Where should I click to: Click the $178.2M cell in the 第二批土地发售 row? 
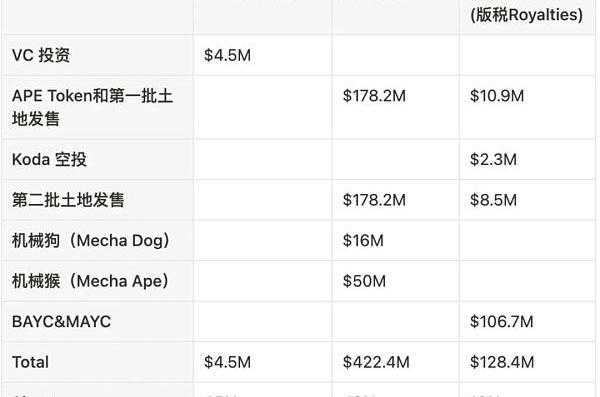click(x=374, y=200)
